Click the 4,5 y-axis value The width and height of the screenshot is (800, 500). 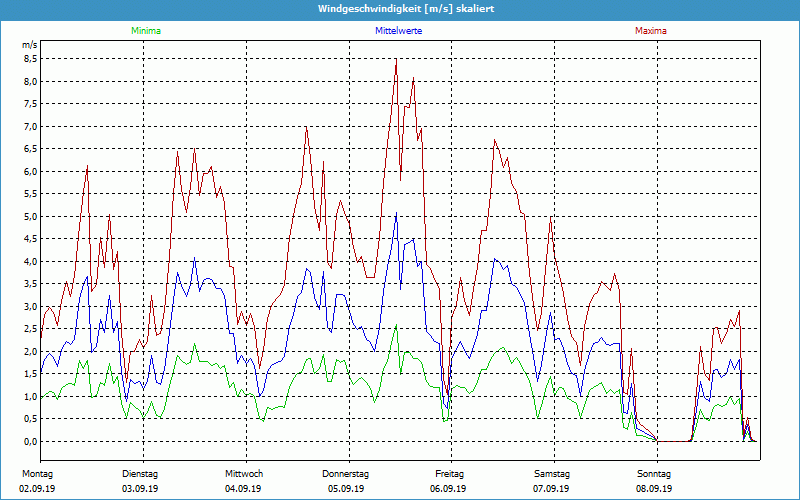tap(31, 239)
